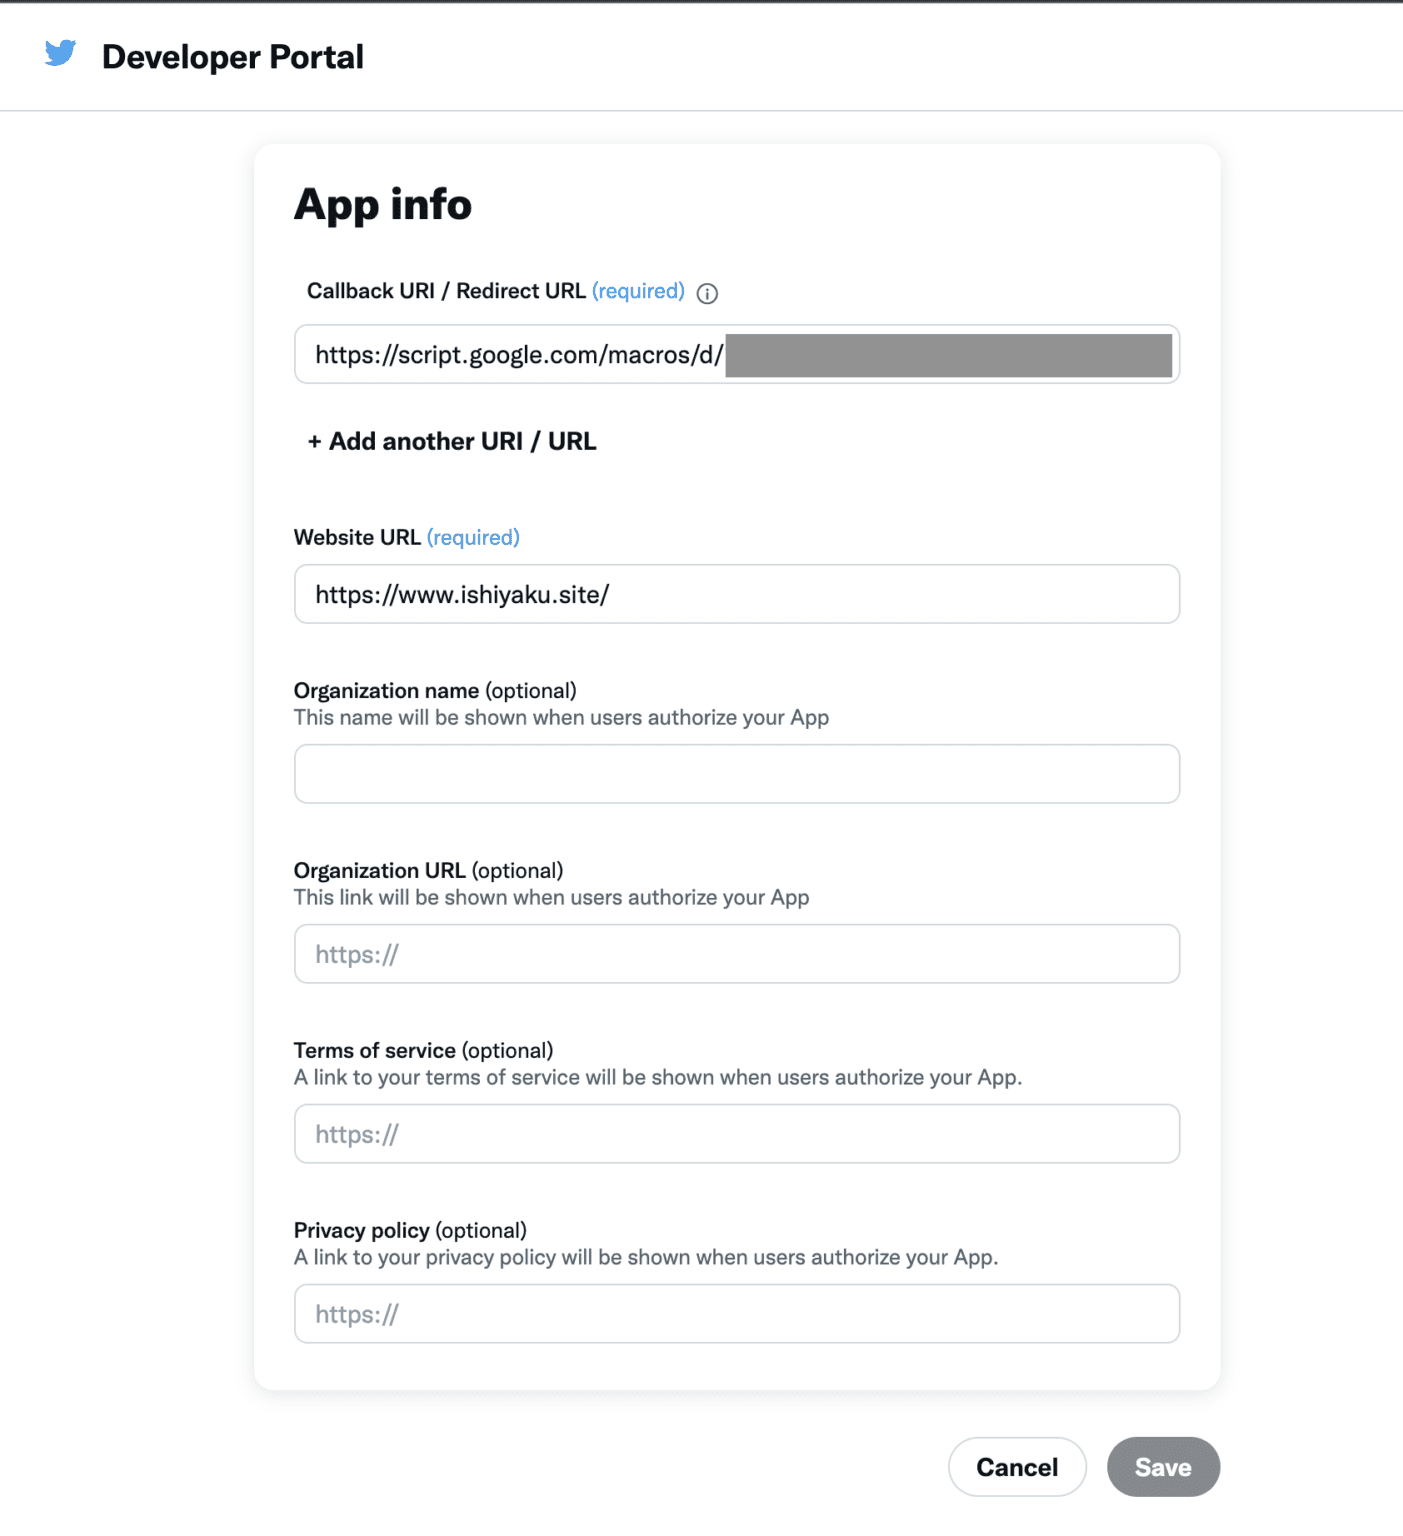Save the App info changes

(x=1163, y=1466)
